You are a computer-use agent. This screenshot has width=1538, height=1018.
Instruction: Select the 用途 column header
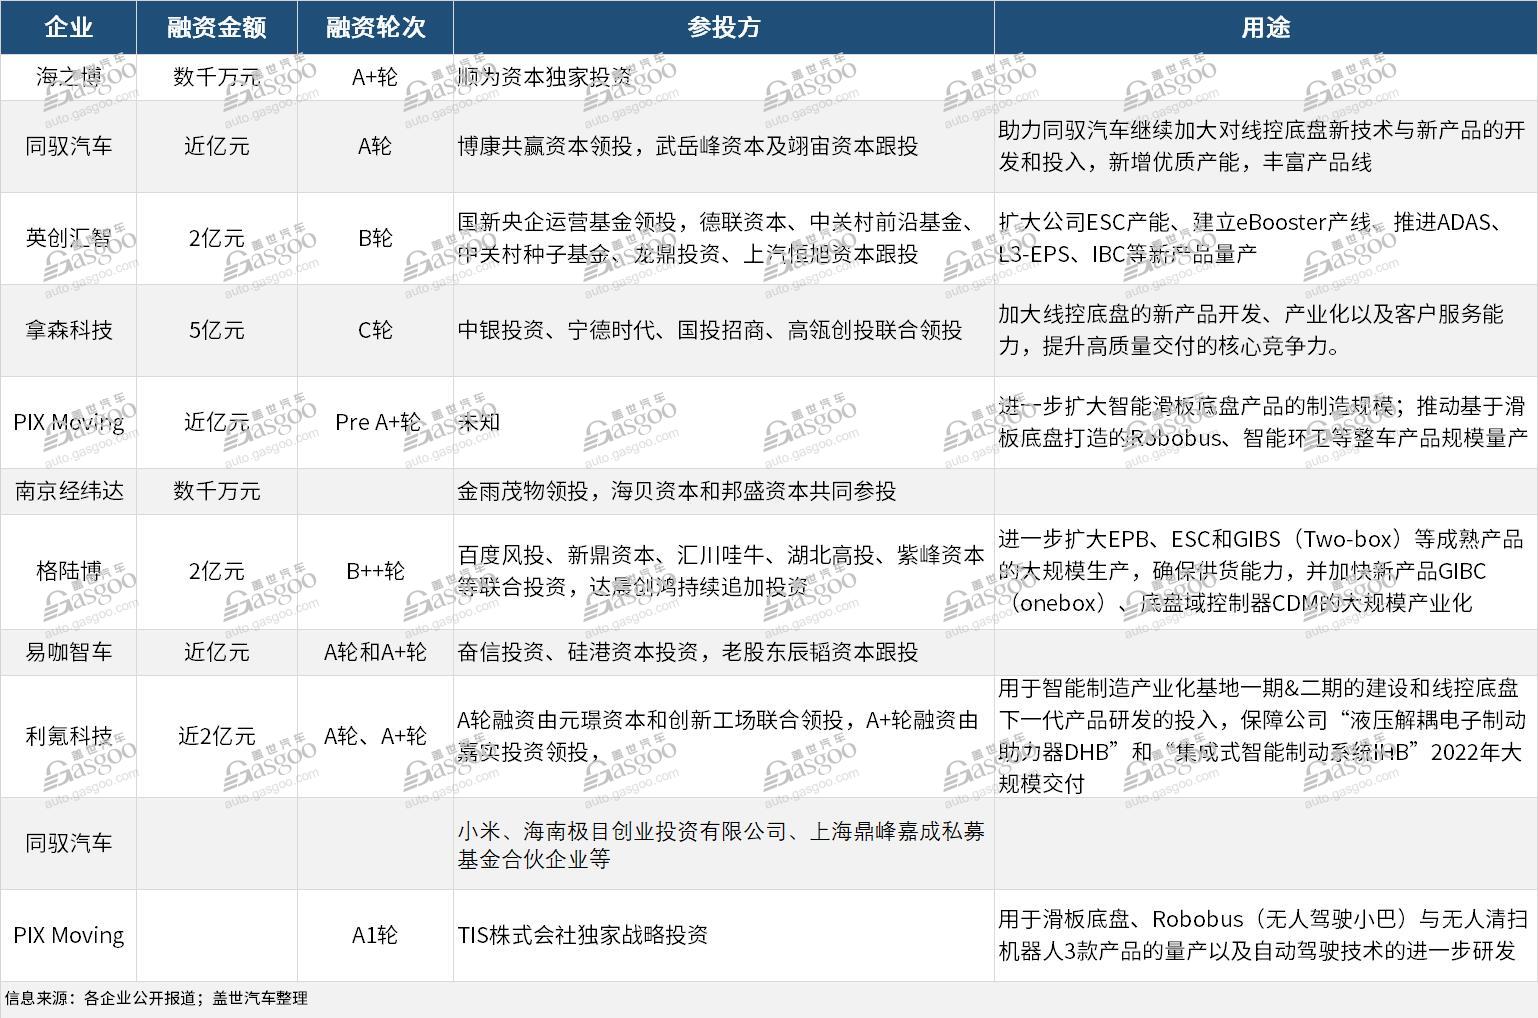(1265, 27)
